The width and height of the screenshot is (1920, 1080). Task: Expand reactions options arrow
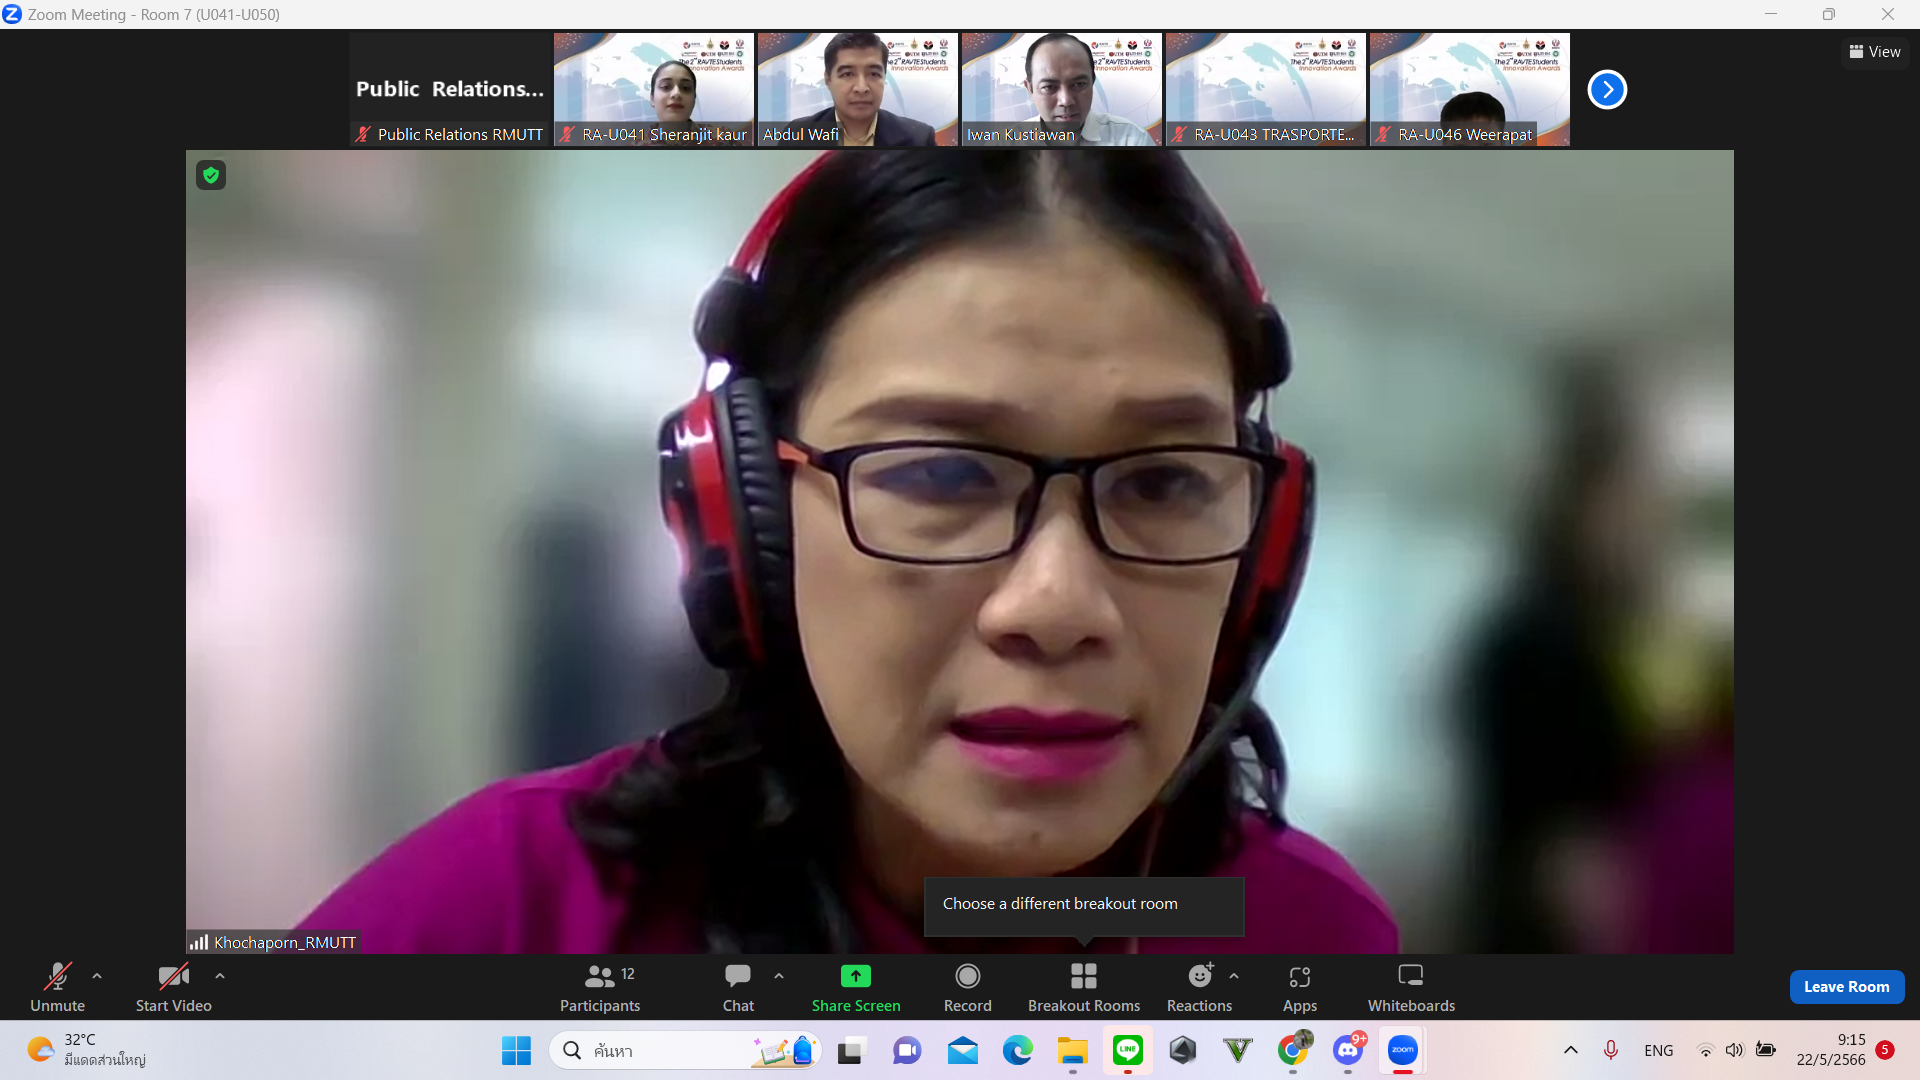(x=1234, y=976)
